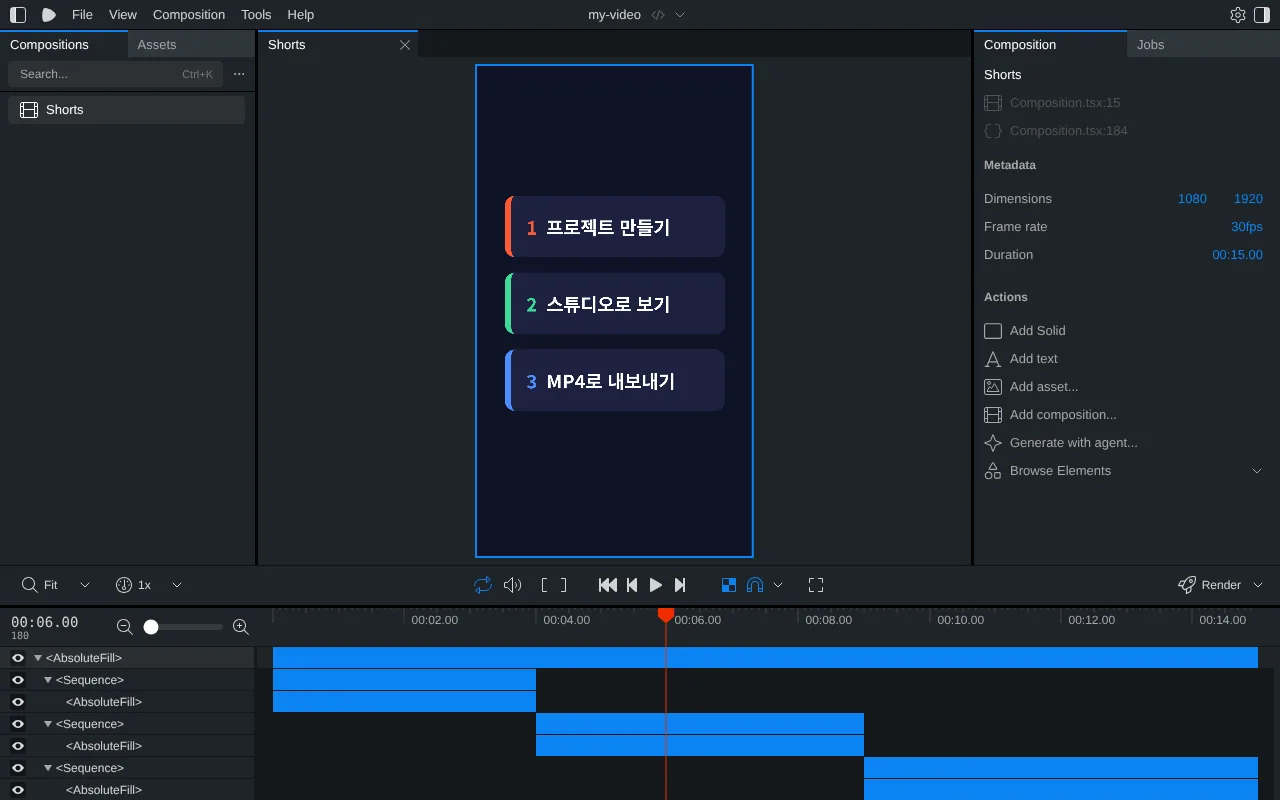This screenshot has width=1280, height=800.
Task: Expand the Browse Elements section
Action: (1257, 471)
